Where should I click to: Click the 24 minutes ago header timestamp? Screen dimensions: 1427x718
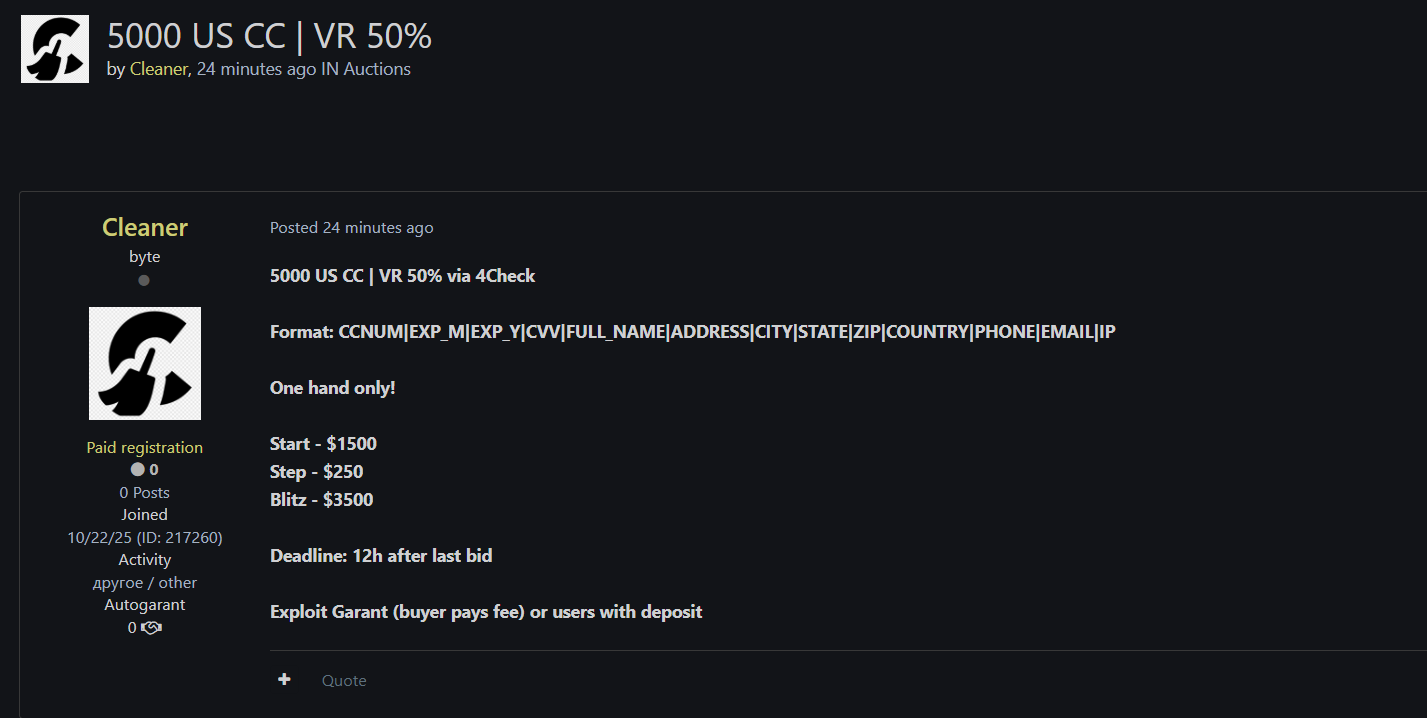[256, 69]
